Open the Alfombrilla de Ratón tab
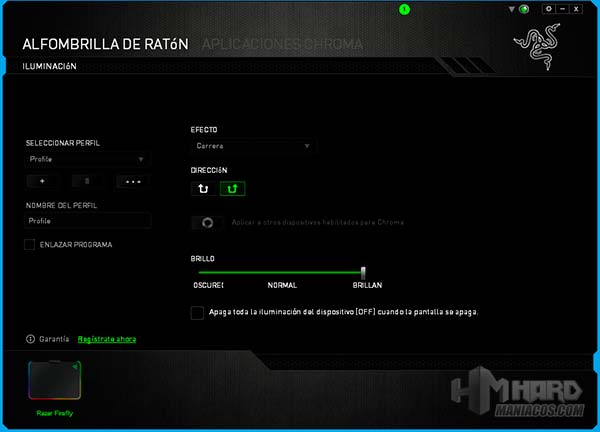Viewport: 600px width, 432px height. point(105,44)
